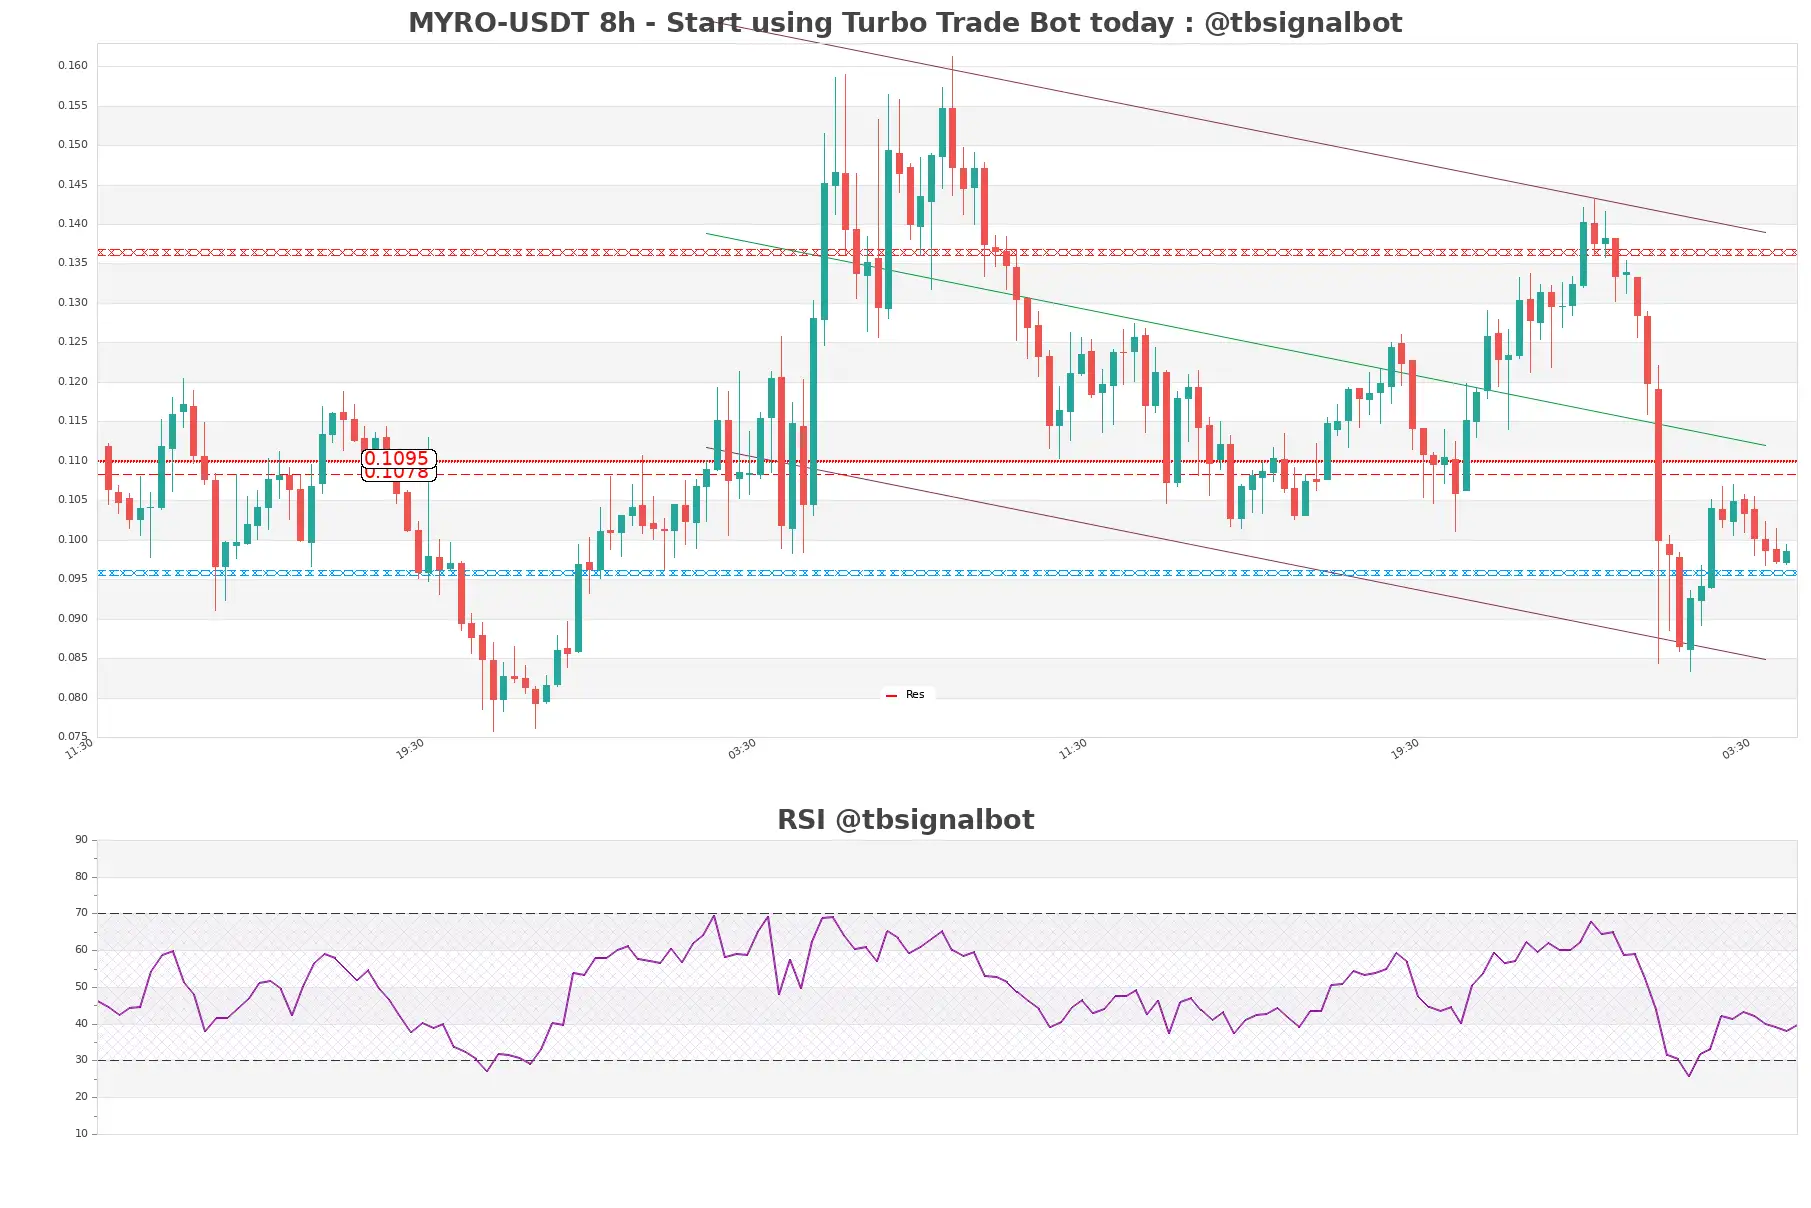Click the RSI 60 axis label
1811x1208 pixels.
(81, 950)
